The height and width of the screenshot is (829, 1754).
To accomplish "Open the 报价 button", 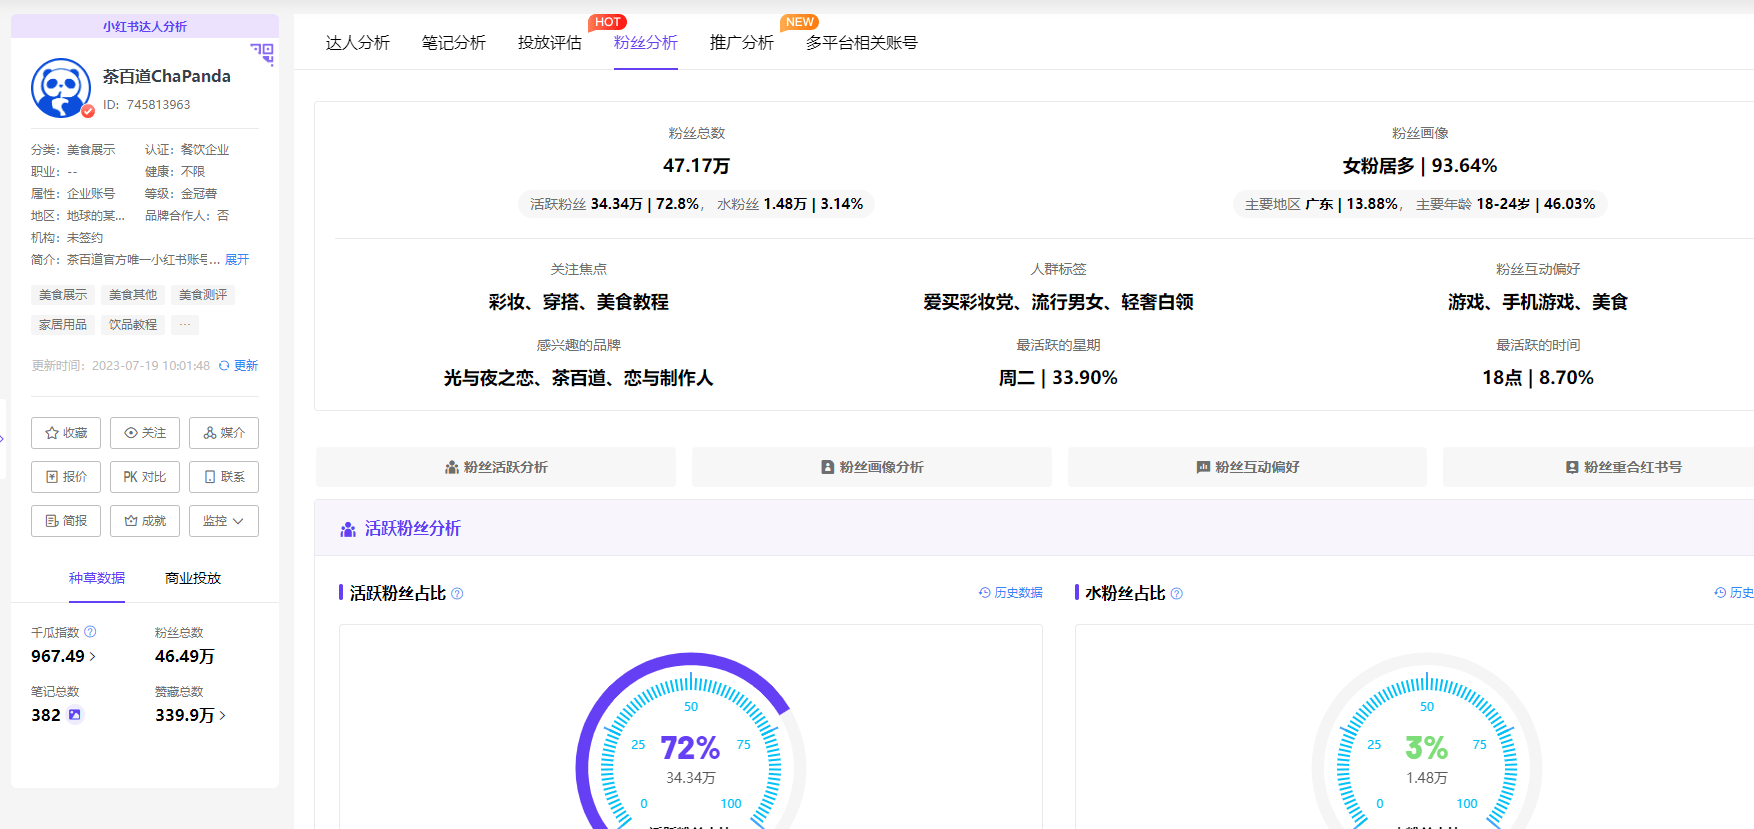I will [x=66, y=477].
